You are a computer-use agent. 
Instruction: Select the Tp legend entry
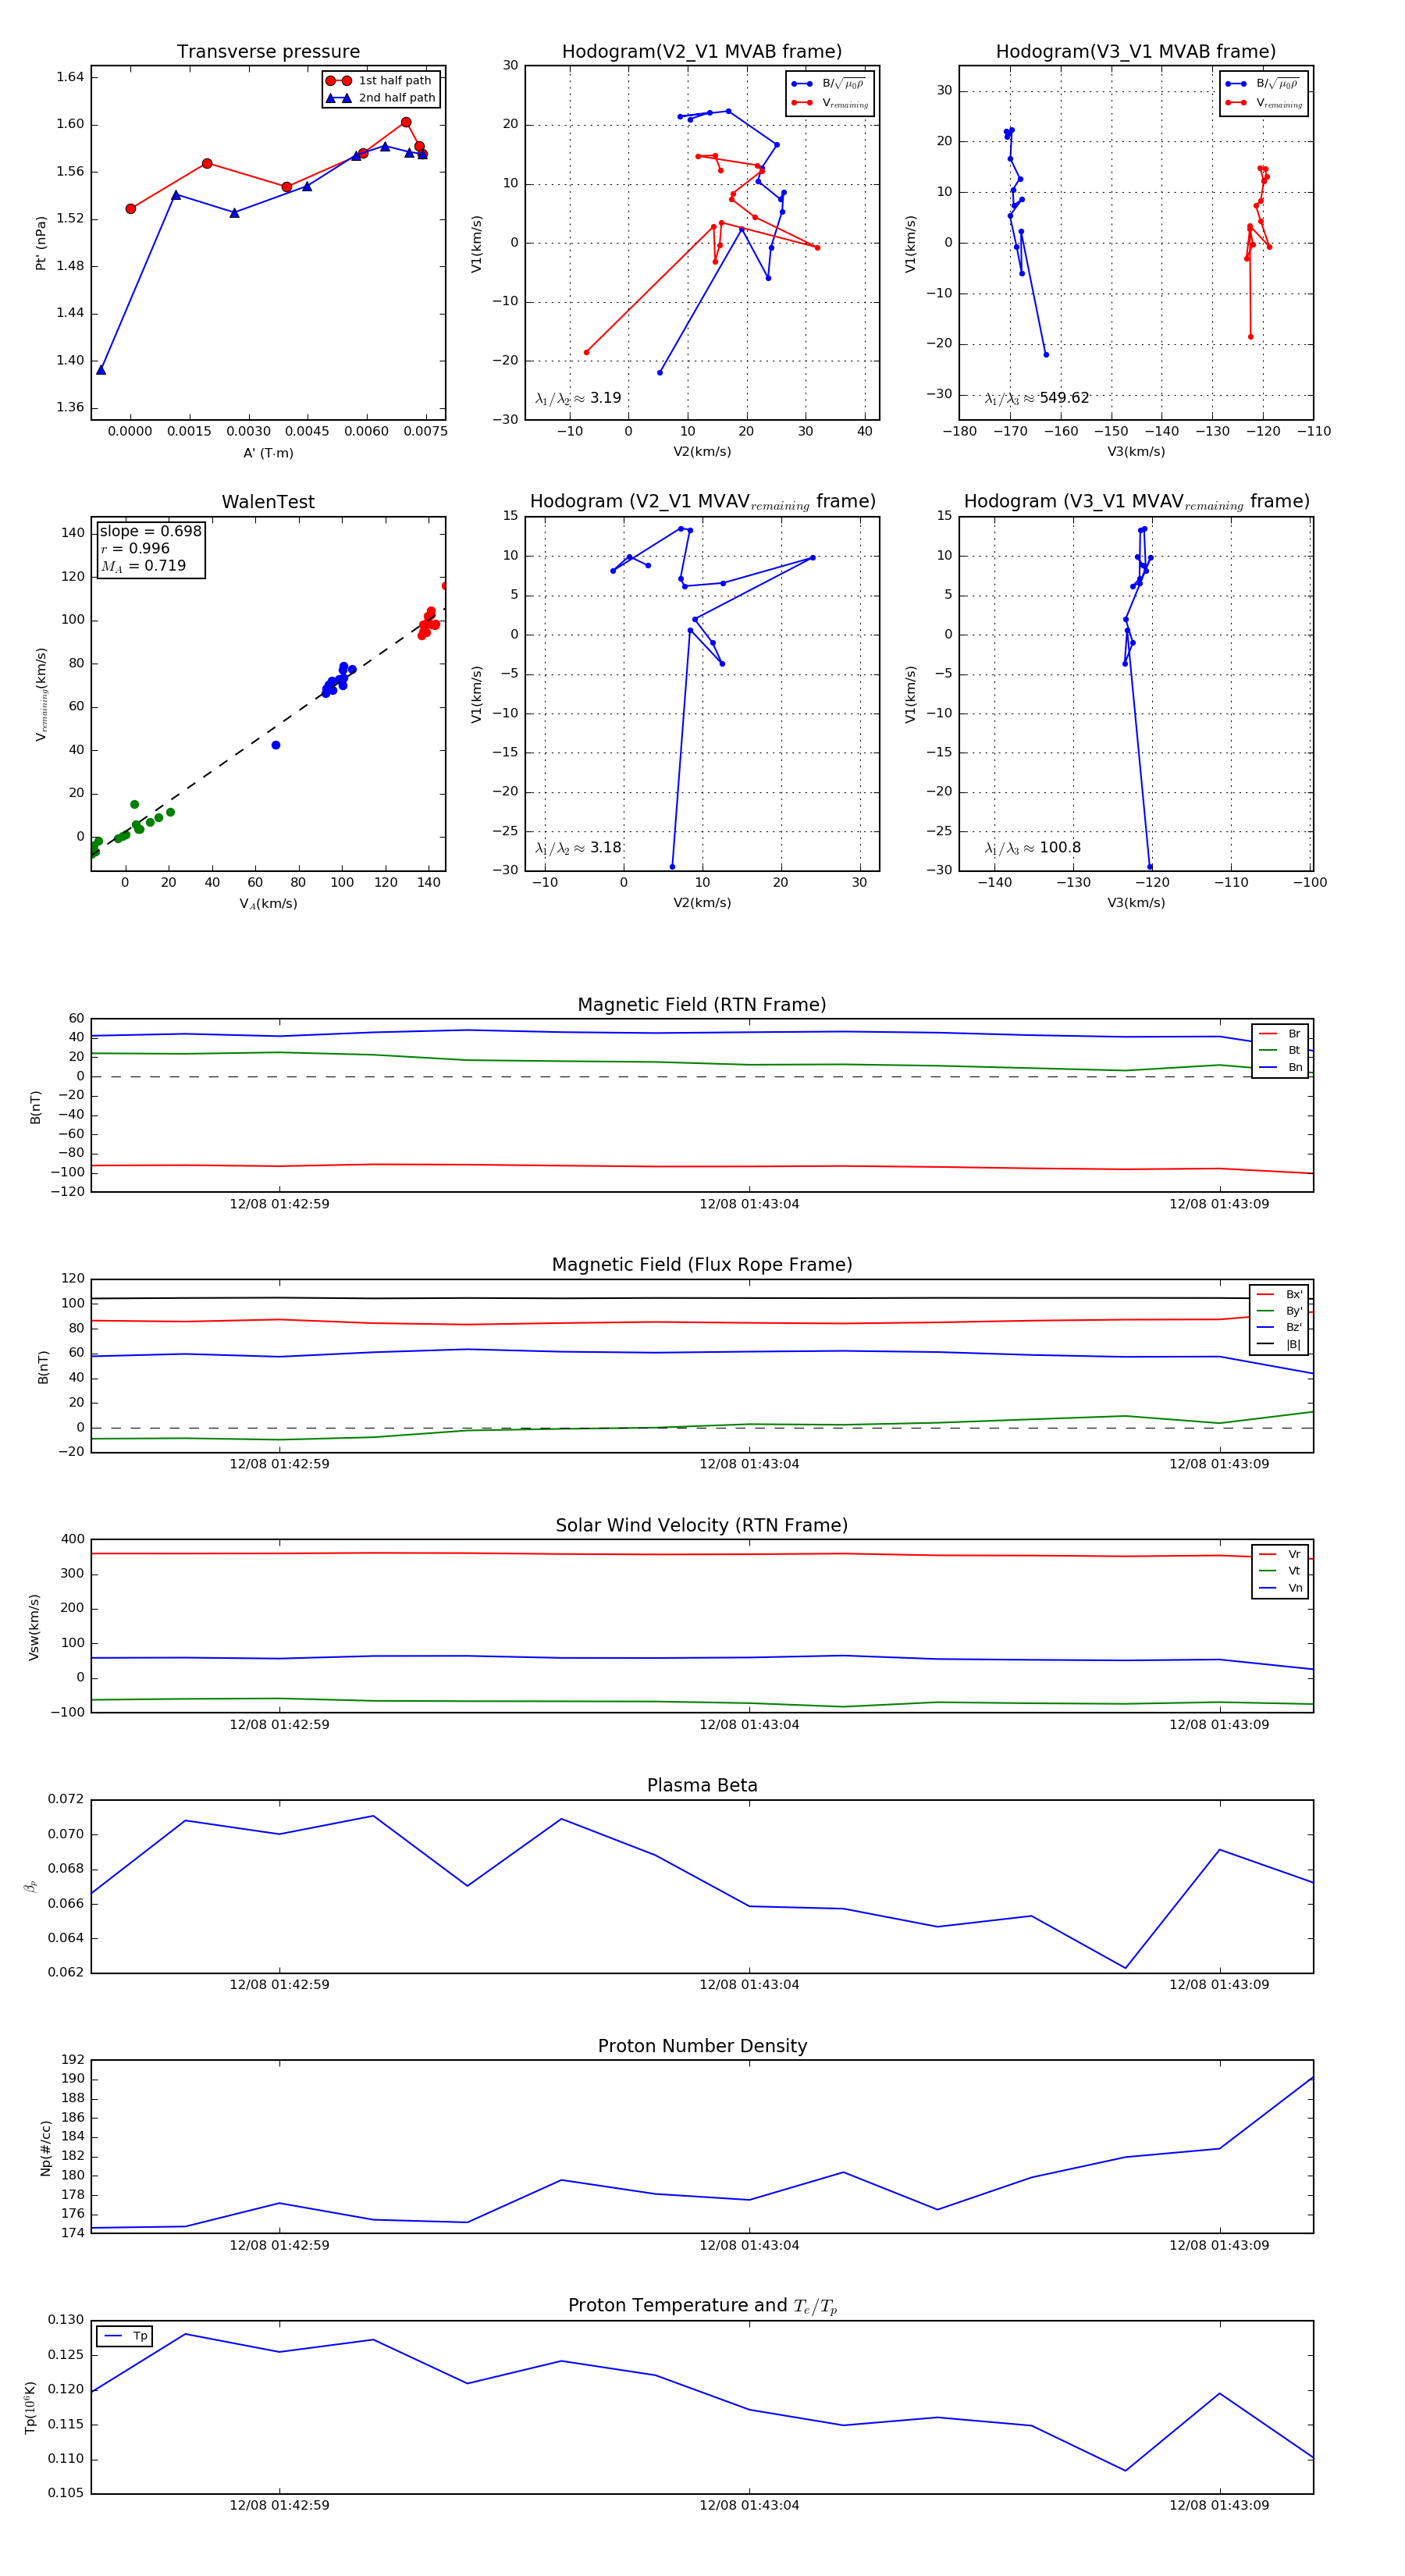(x=125, y=2336)
